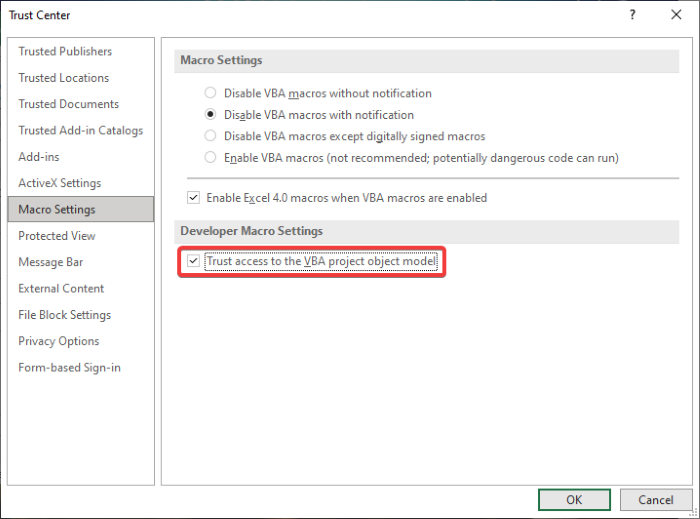Image resolution: width=700 pixels, height=519 pixels.
Task: Open File Block Settings
Action: (x=64, y=315)
